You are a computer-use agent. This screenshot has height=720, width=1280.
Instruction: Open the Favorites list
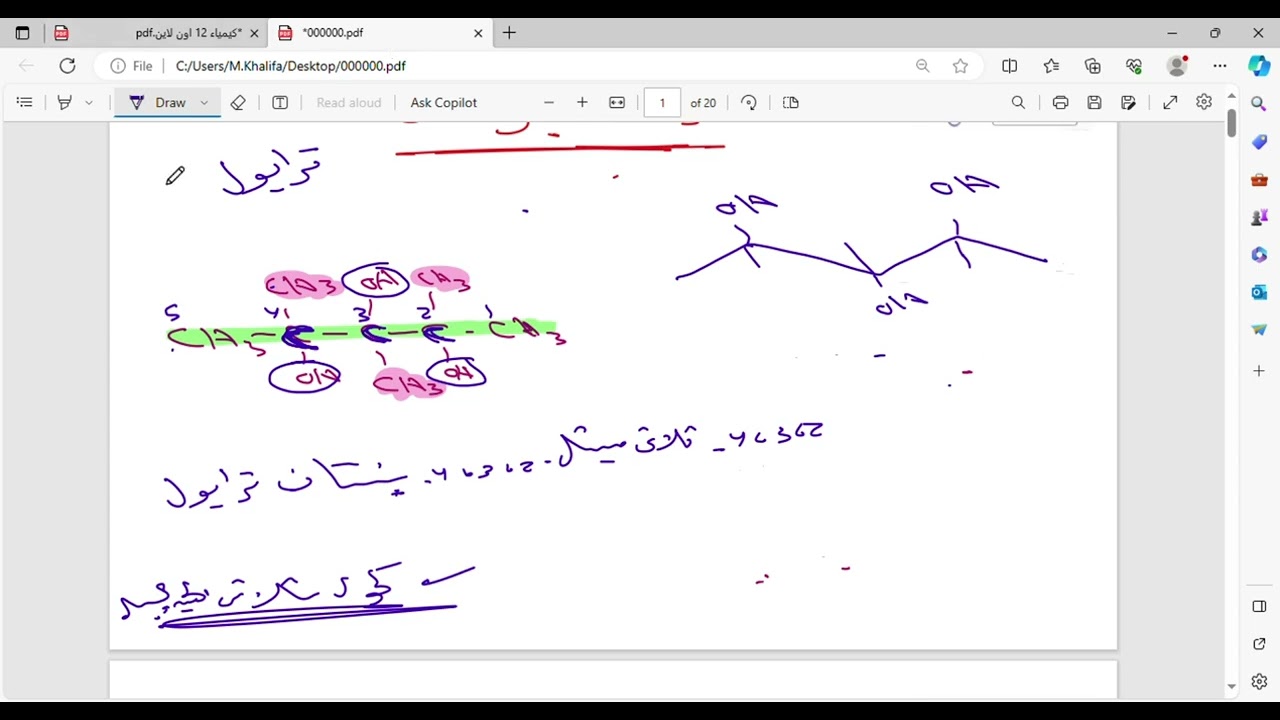[x=1051, y=66]
